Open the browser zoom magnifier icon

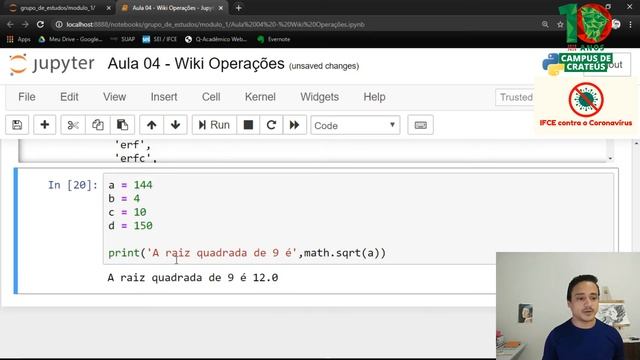[545, 24]
